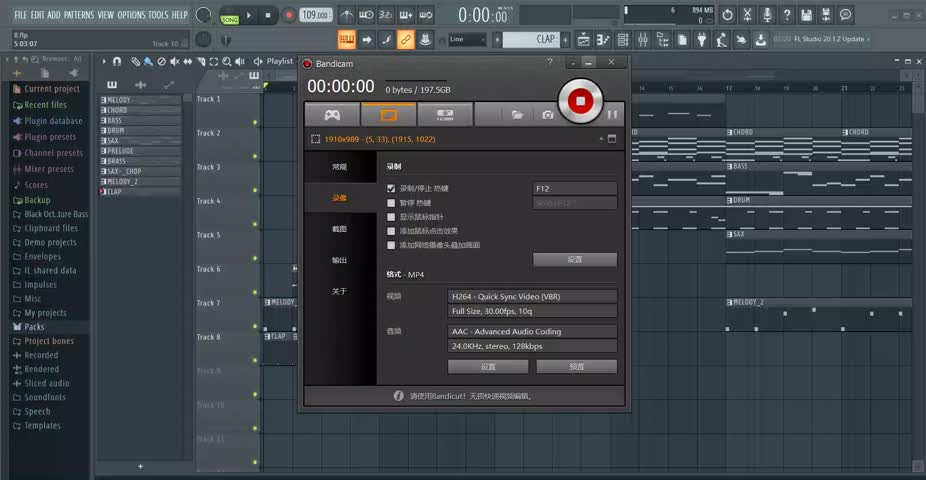926x480 pixels.
Task: Open the Line snap dropdown
Action: (467, 40)
